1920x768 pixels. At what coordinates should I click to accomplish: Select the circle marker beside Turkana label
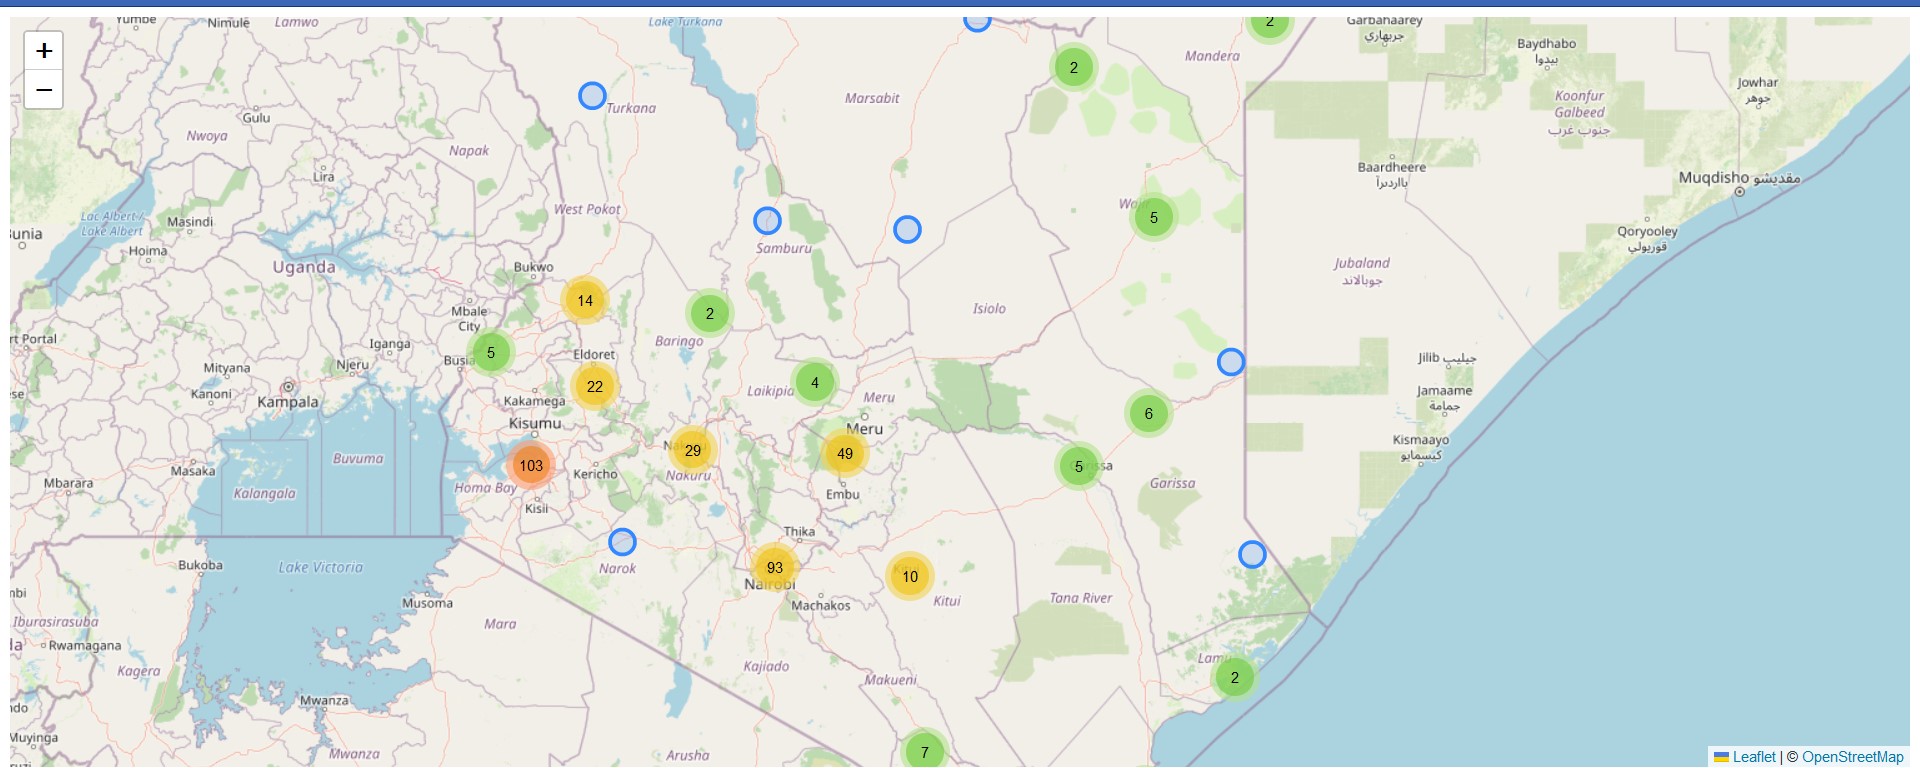click(x=592, y=96)
